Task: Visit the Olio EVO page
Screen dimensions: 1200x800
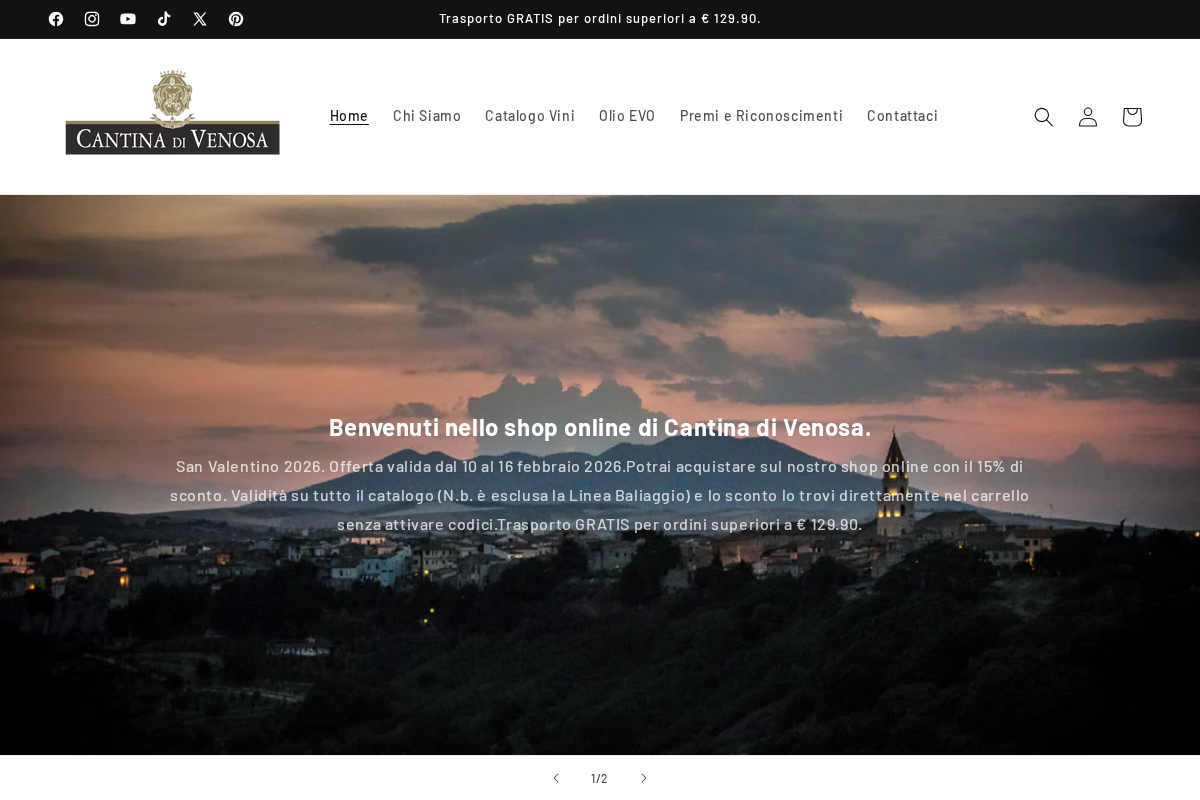Action: click(627, 116)
